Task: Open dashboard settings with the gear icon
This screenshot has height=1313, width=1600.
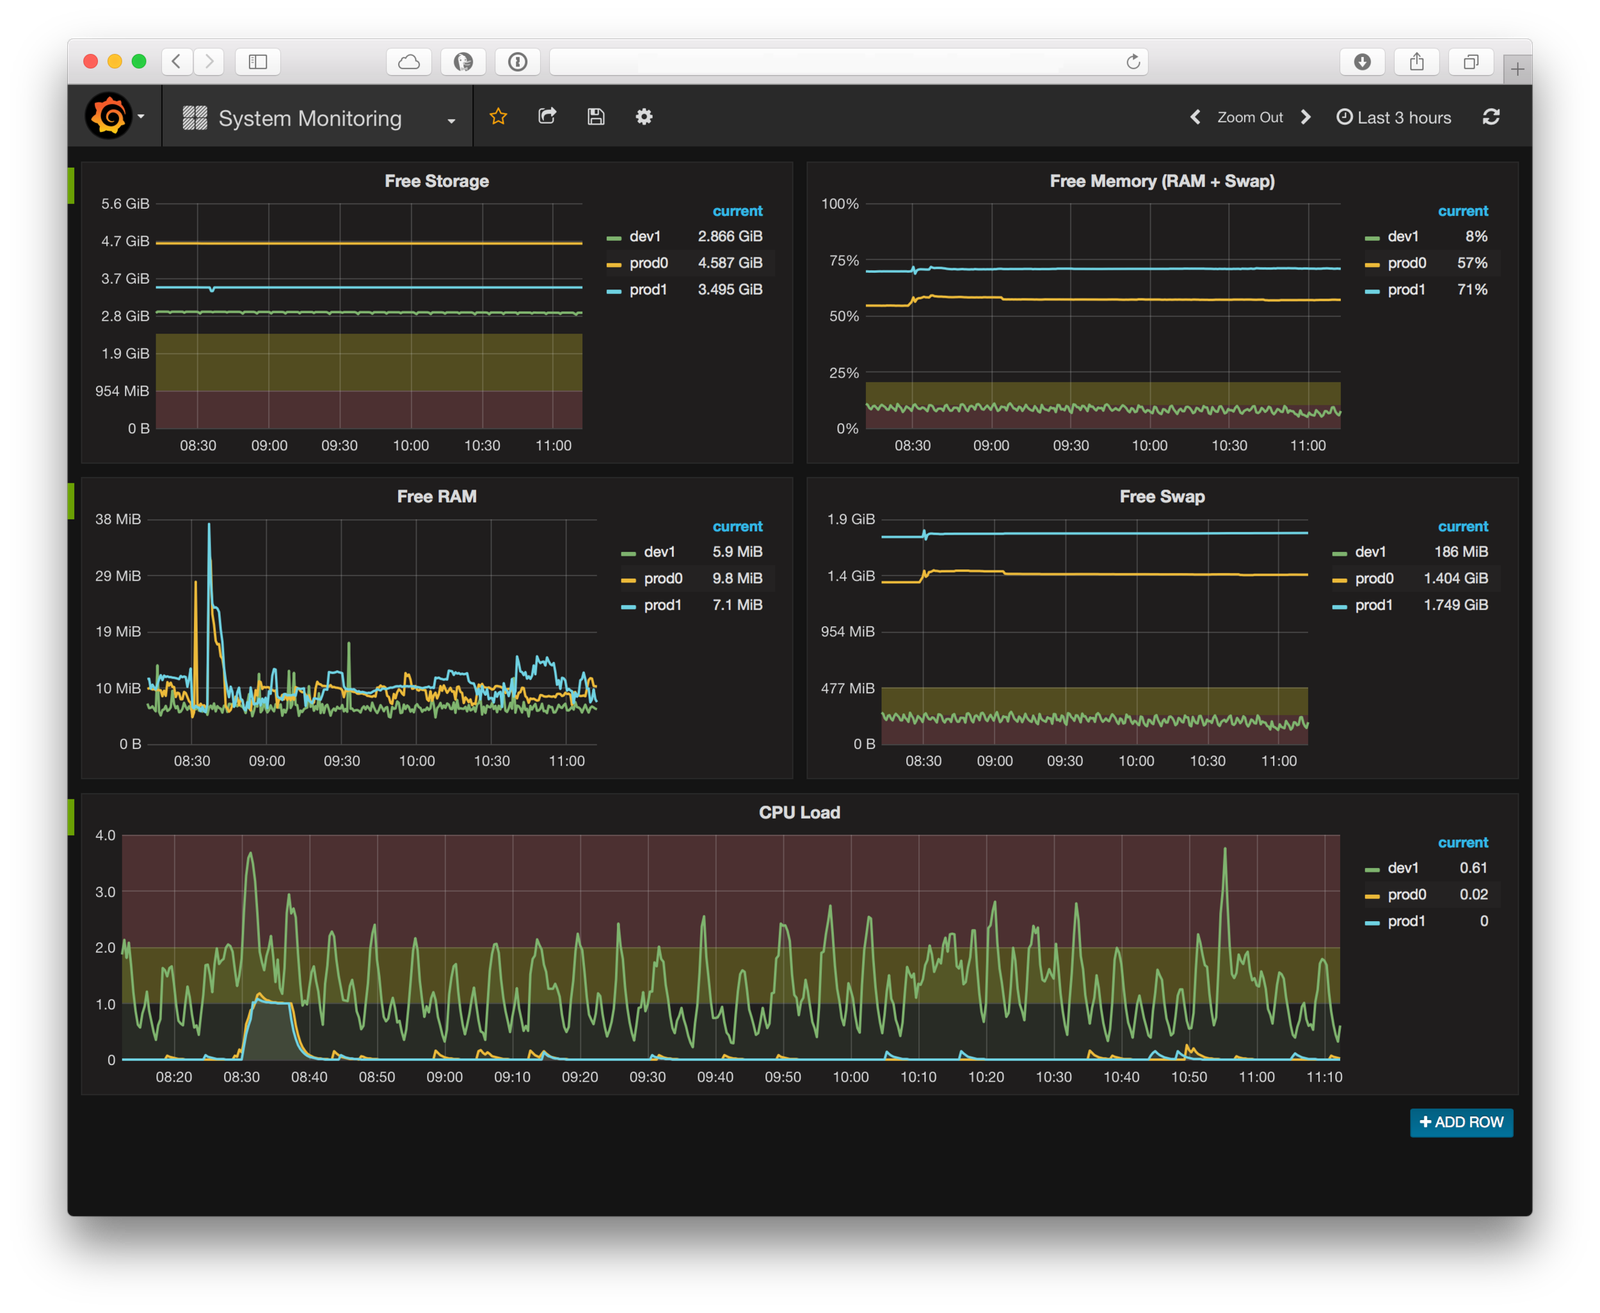Action: (643, 117)
